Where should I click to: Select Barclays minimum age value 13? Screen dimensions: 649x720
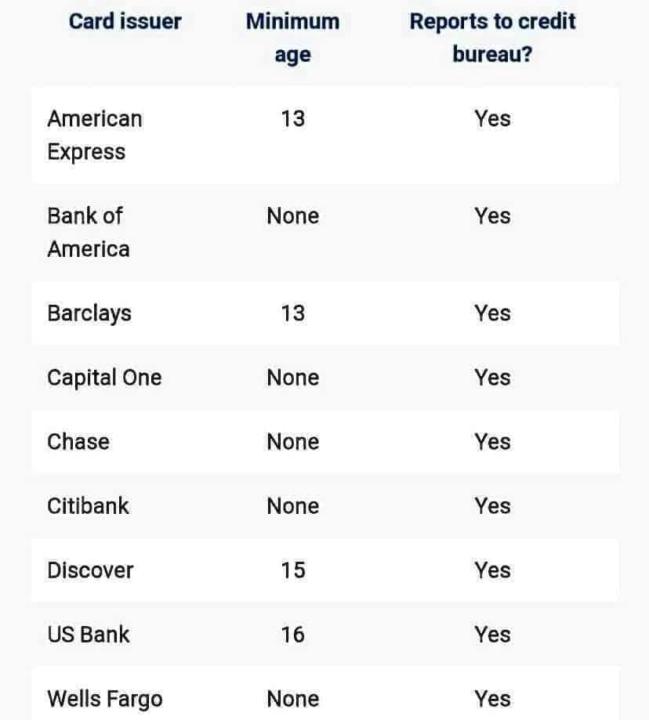click(x=292, y=313)
